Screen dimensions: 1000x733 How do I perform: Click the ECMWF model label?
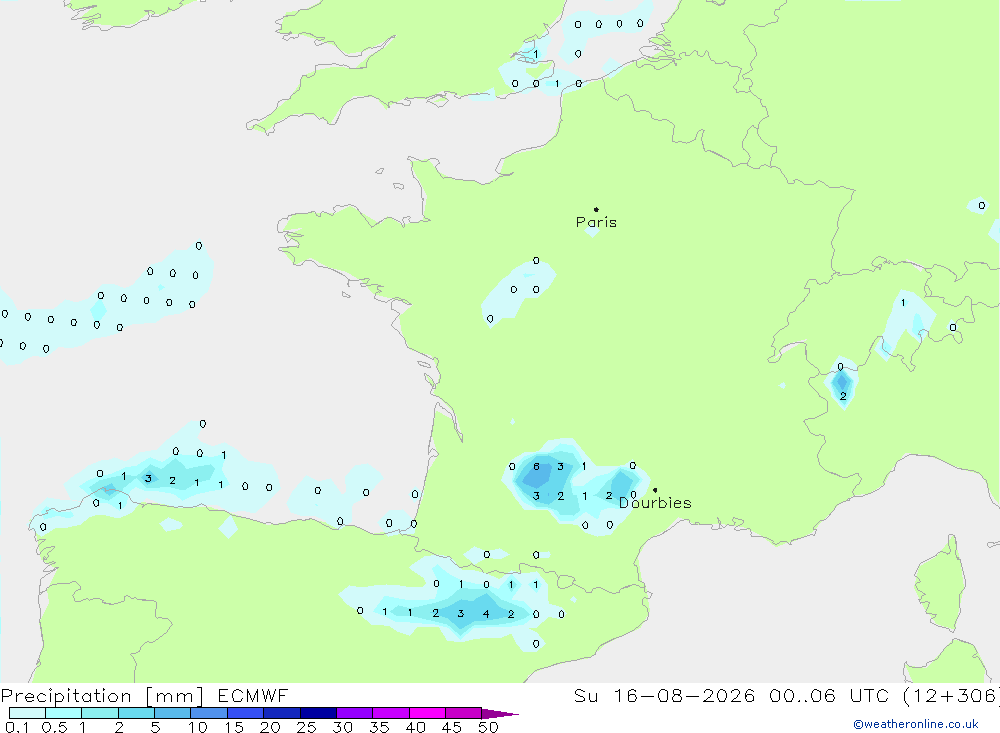click(253, 696)
